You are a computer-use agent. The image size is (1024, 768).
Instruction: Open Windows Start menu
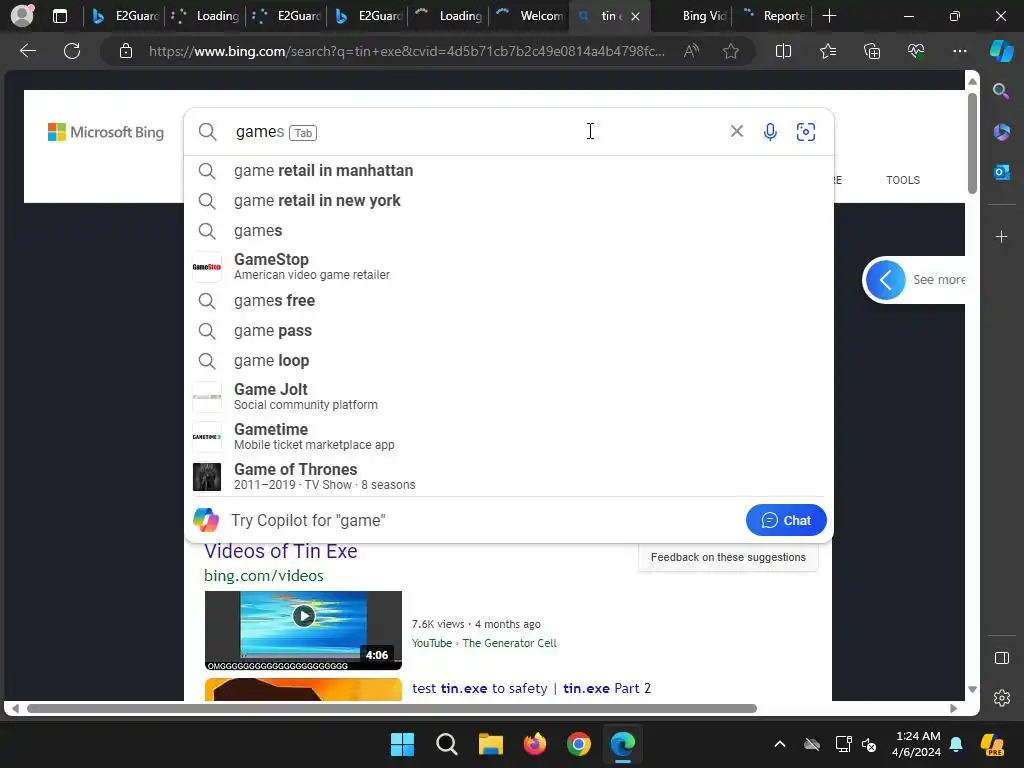(402, 744)
